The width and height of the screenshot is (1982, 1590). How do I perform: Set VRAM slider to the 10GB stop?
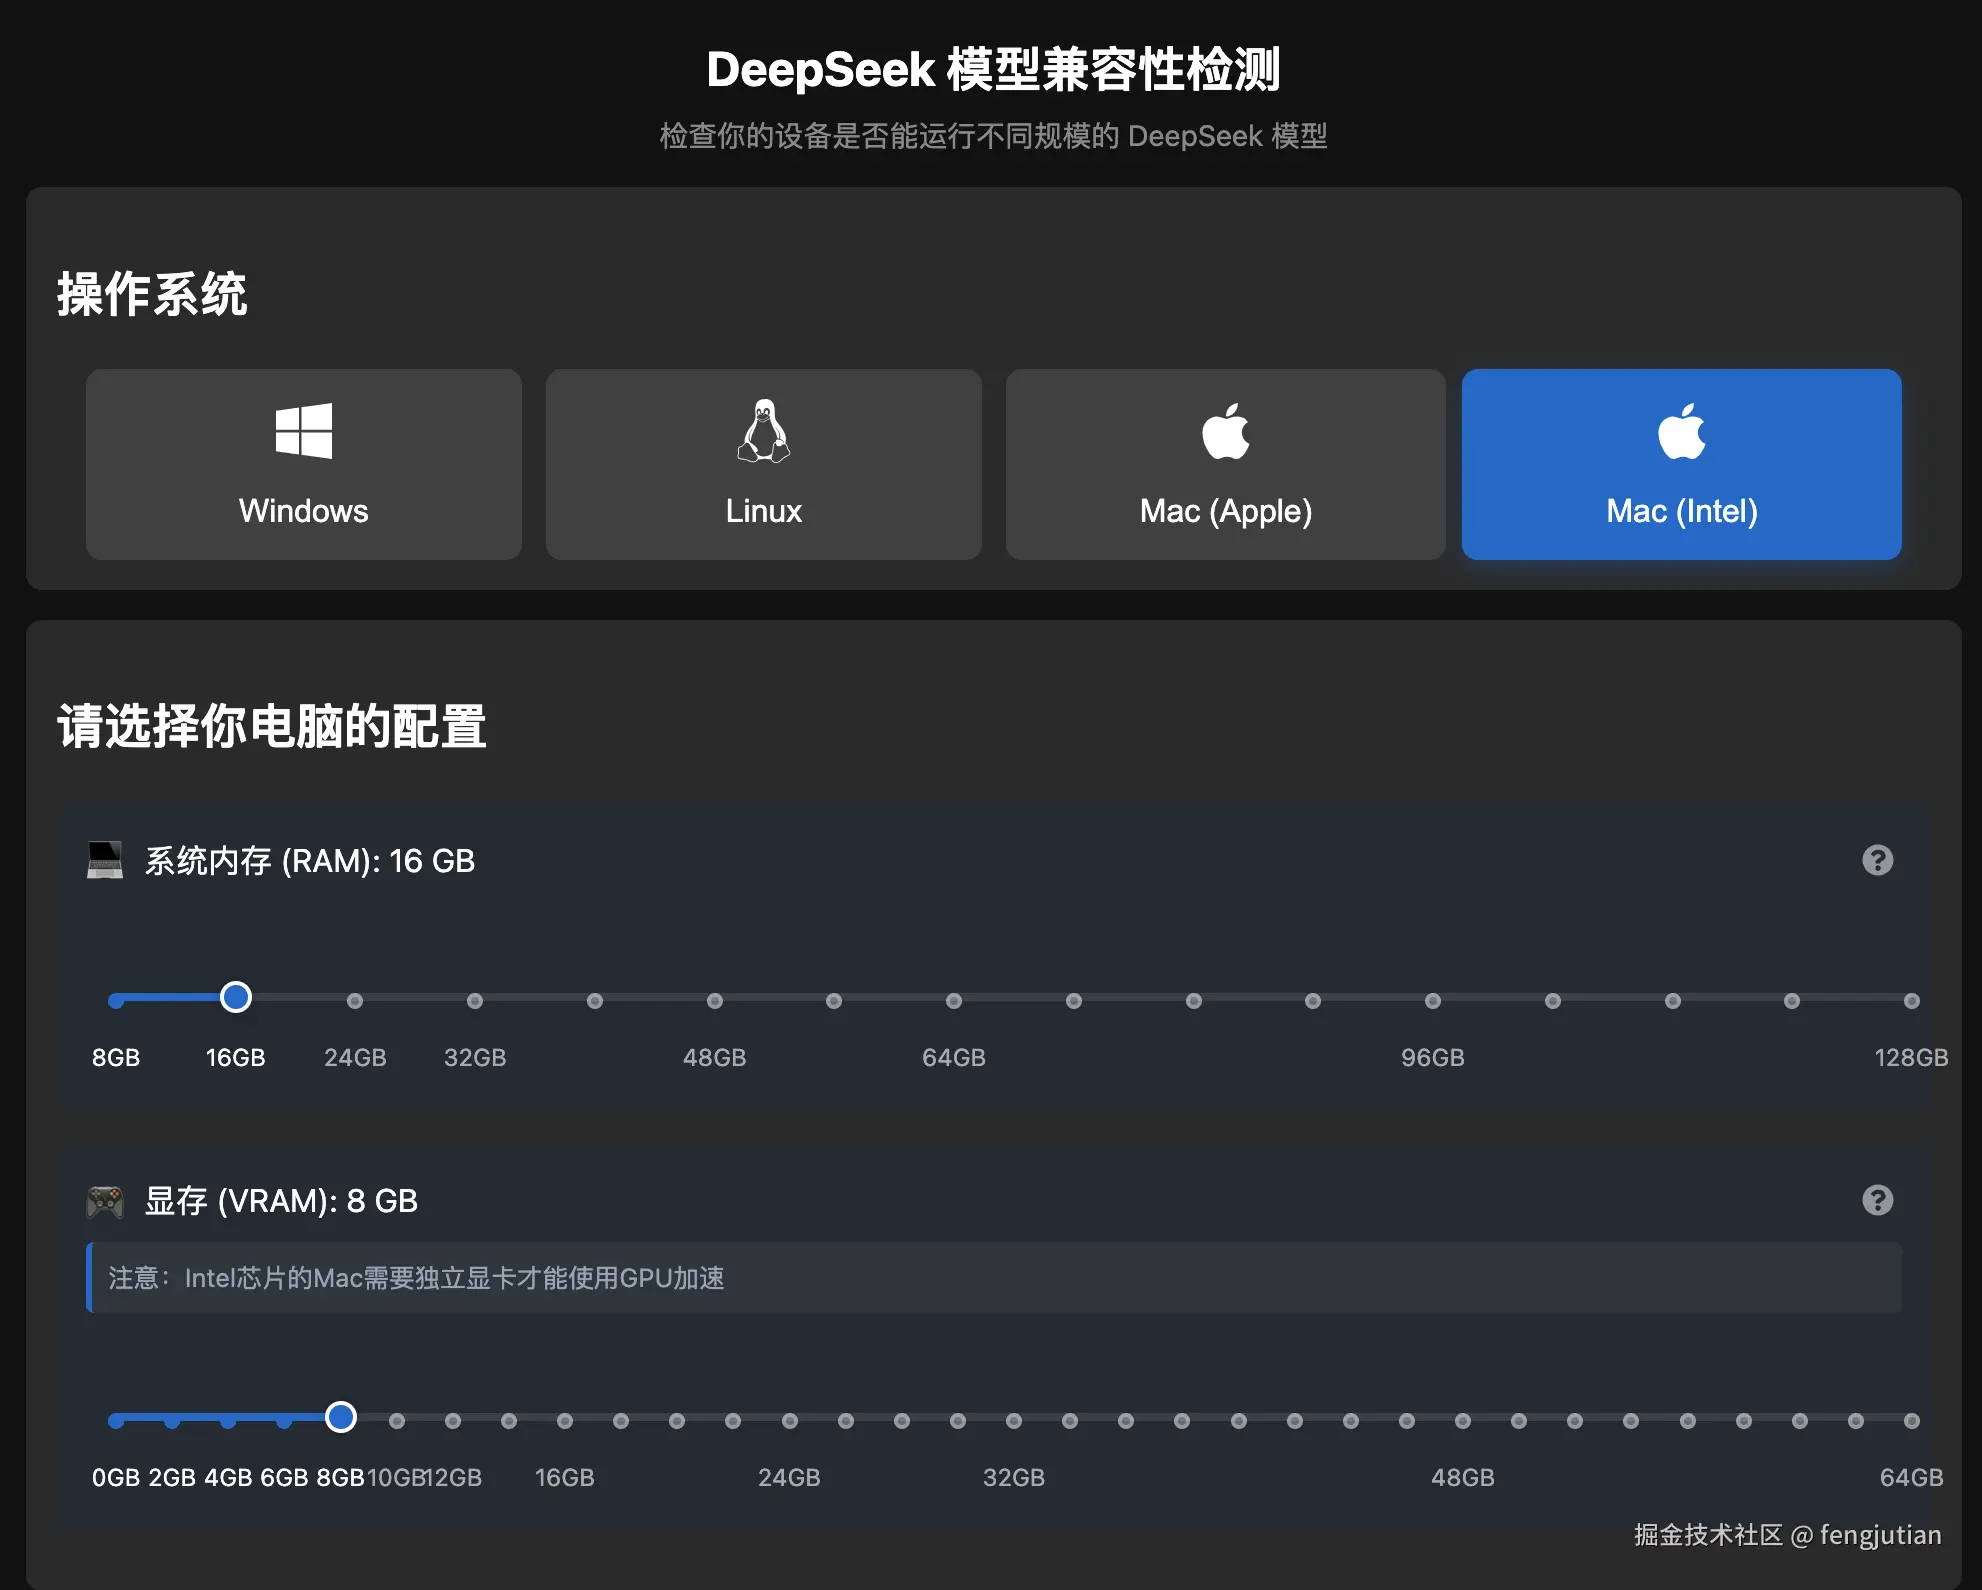click(x=397, y=1421)
